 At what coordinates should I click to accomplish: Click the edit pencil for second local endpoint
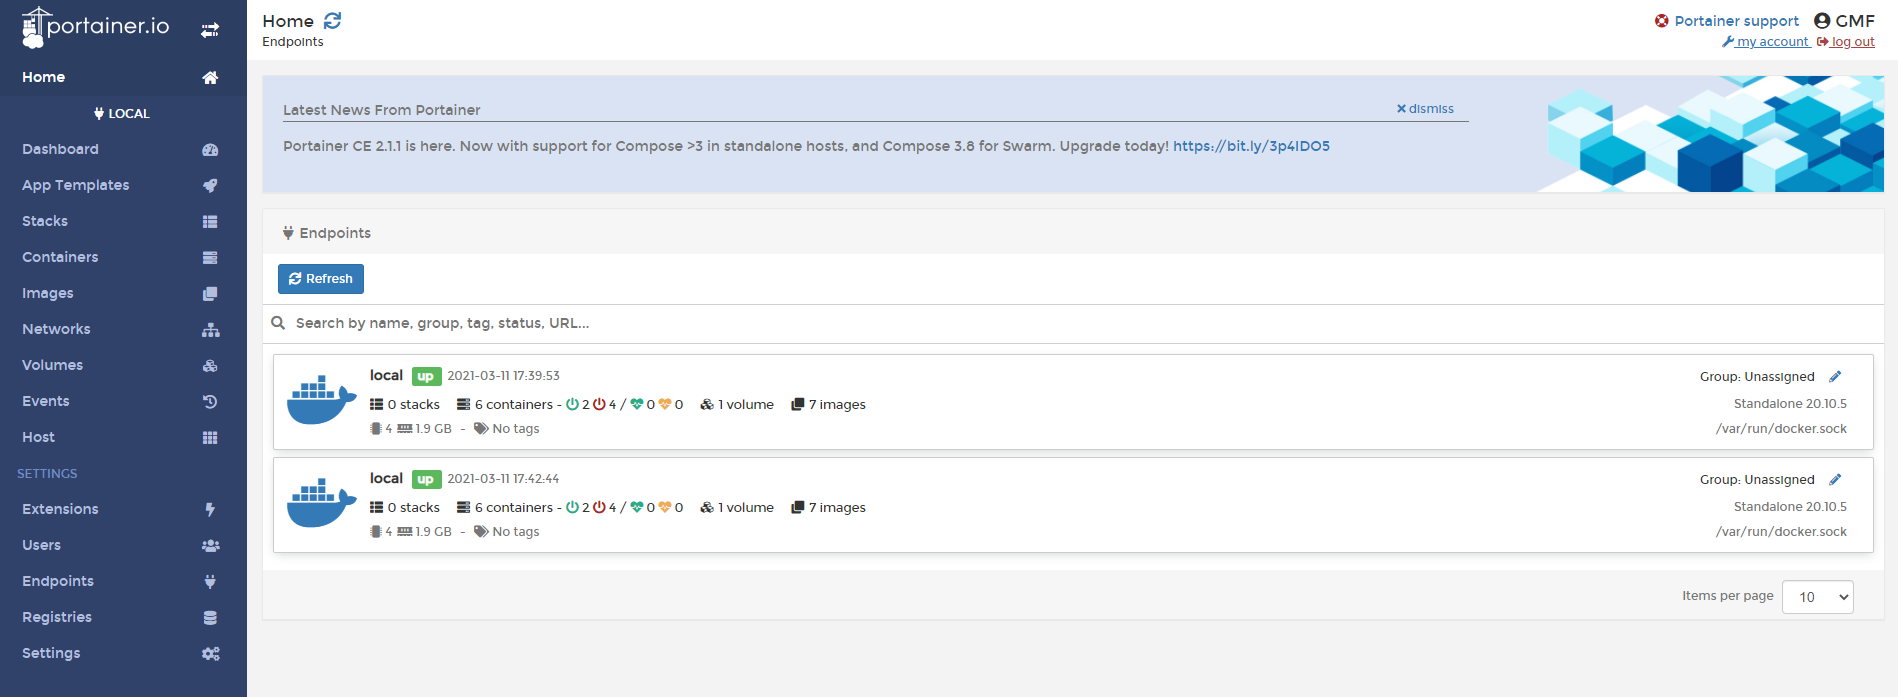[x=1835, y=480]
